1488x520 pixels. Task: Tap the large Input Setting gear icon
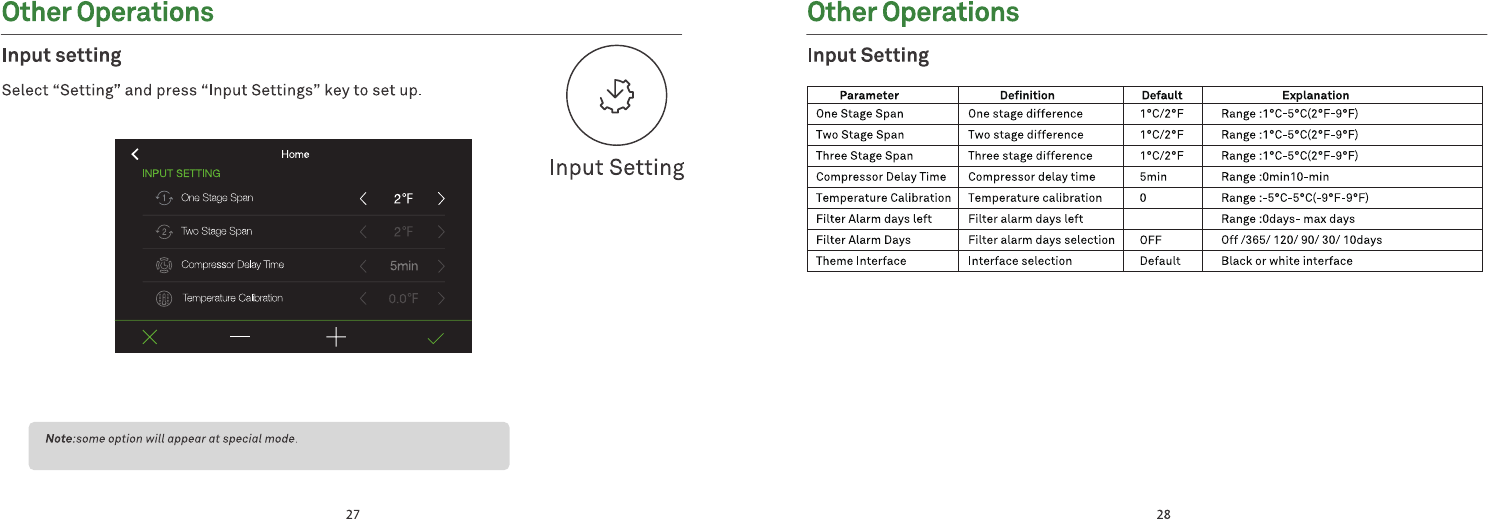pos(616,95)
